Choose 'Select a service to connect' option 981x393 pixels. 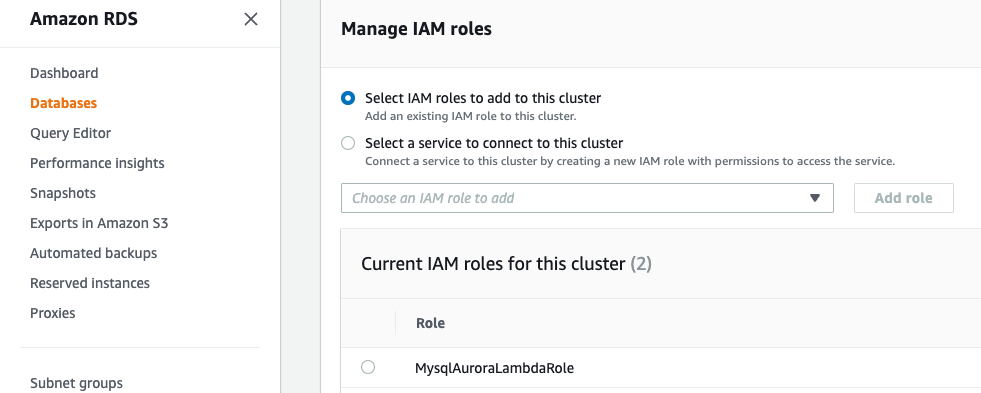[x=348, y=143]
